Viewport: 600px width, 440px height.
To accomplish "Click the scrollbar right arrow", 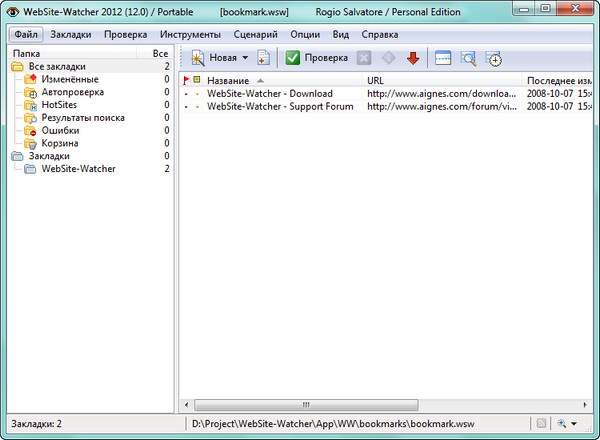I will (585, 405).
